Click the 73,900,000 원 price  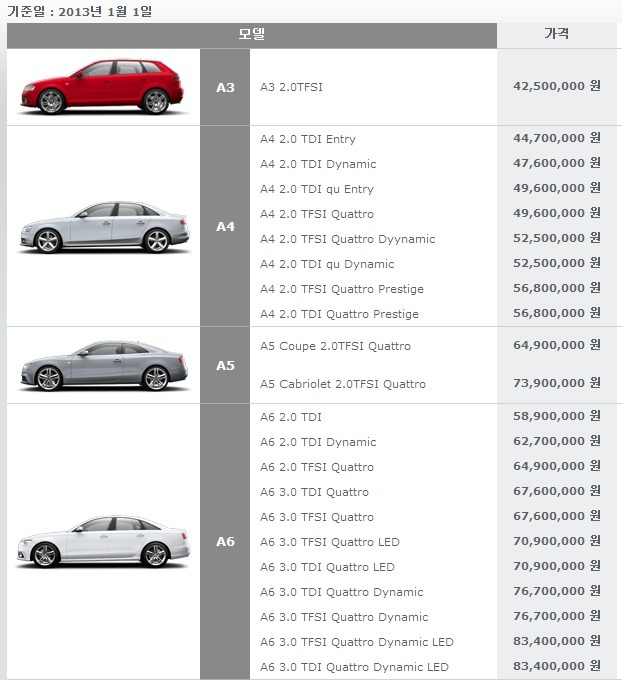click(x=557, y=383)
